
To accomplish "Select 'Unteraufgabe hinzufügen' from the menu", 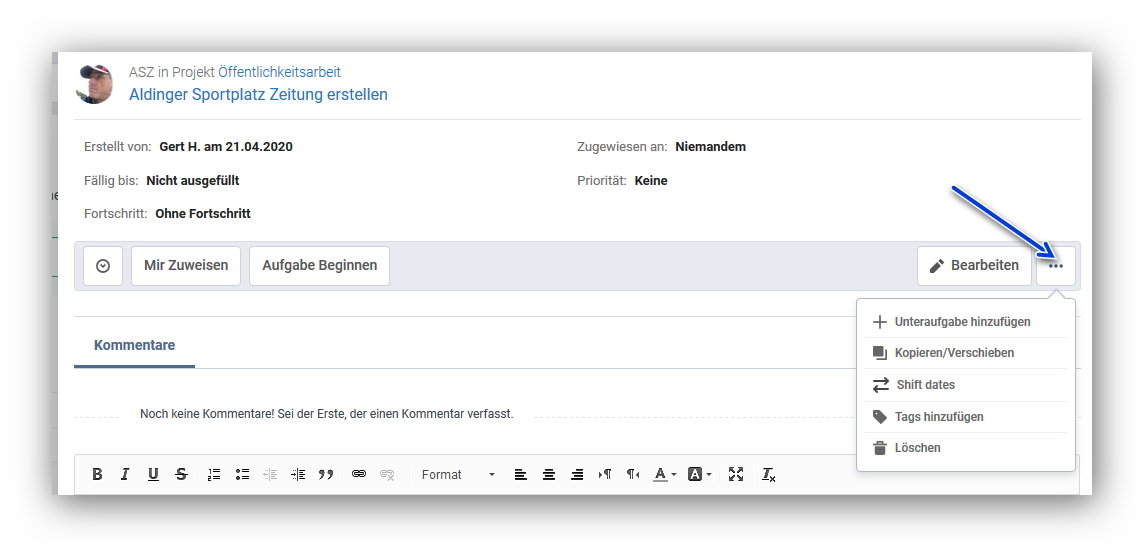I will 961,322.
